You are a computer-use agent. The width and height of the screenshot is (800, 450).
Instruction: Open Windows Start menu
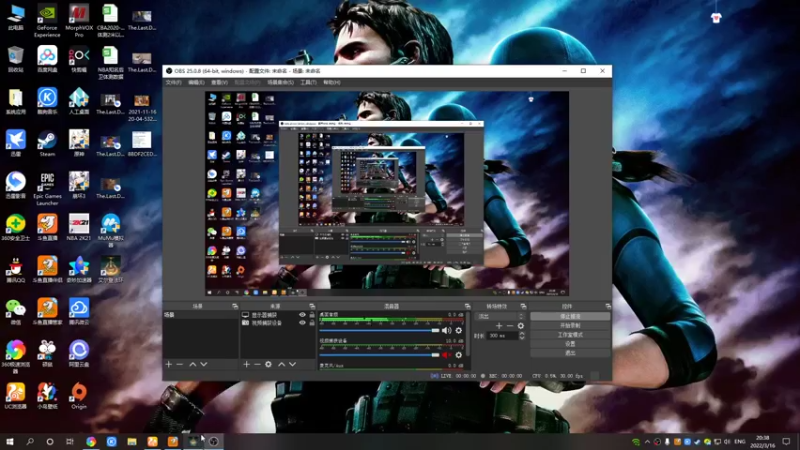coord(10,441)
